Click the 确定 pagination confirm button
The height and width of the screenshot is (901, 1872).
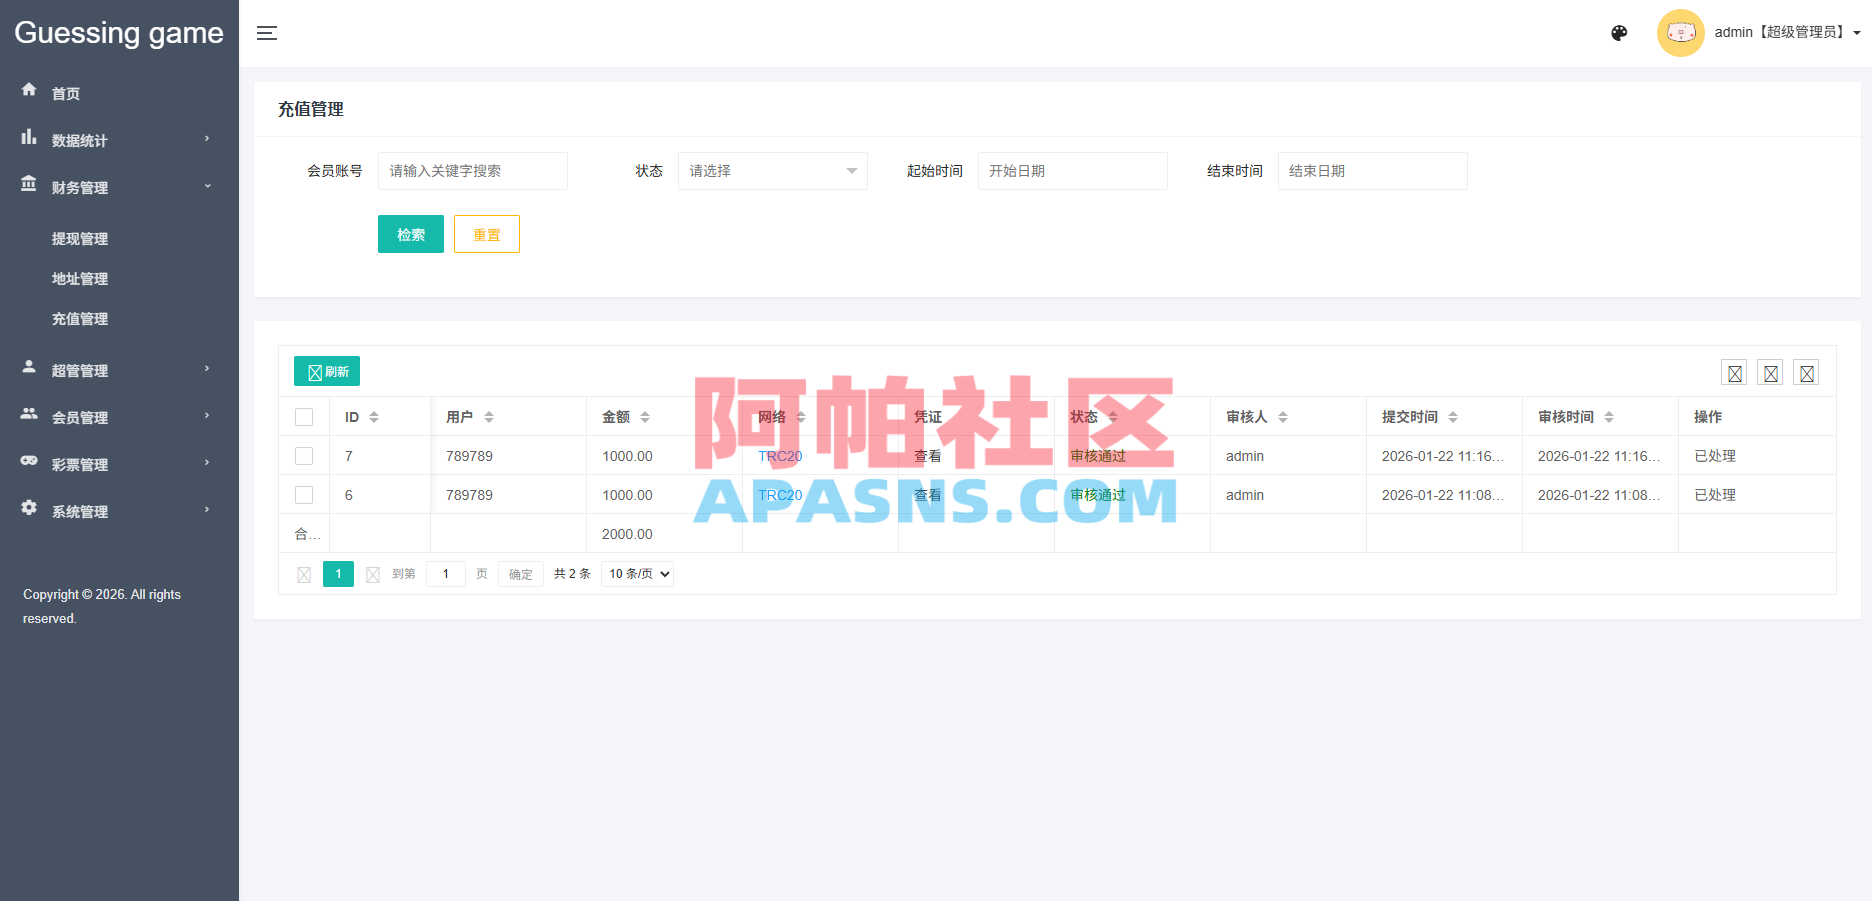point(521,574)
